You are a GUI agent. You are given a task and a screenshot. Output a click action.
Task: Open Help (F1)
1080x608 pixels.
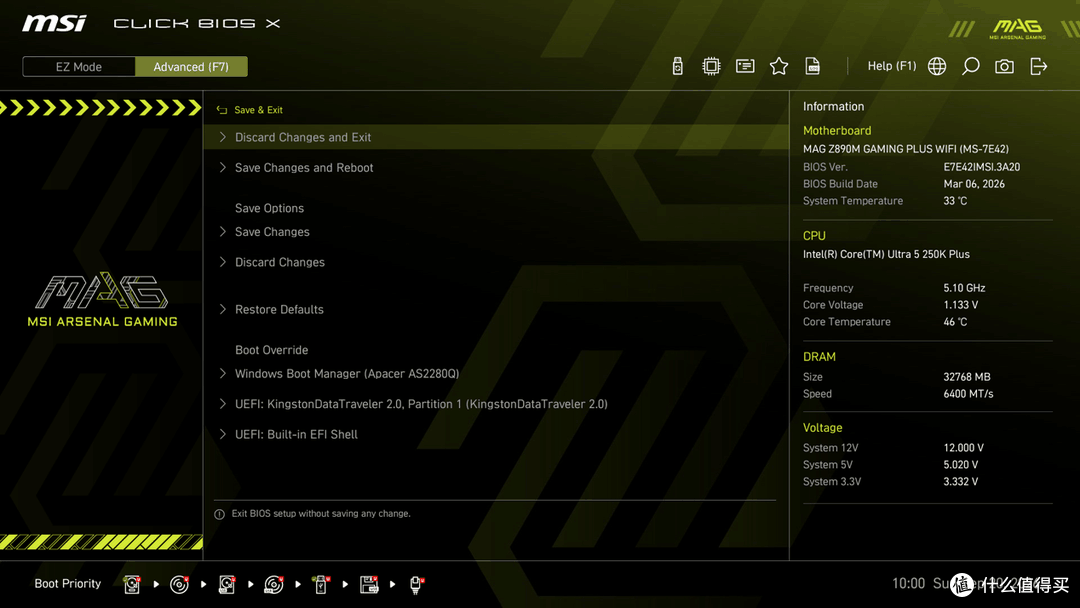tap(892, 66)
